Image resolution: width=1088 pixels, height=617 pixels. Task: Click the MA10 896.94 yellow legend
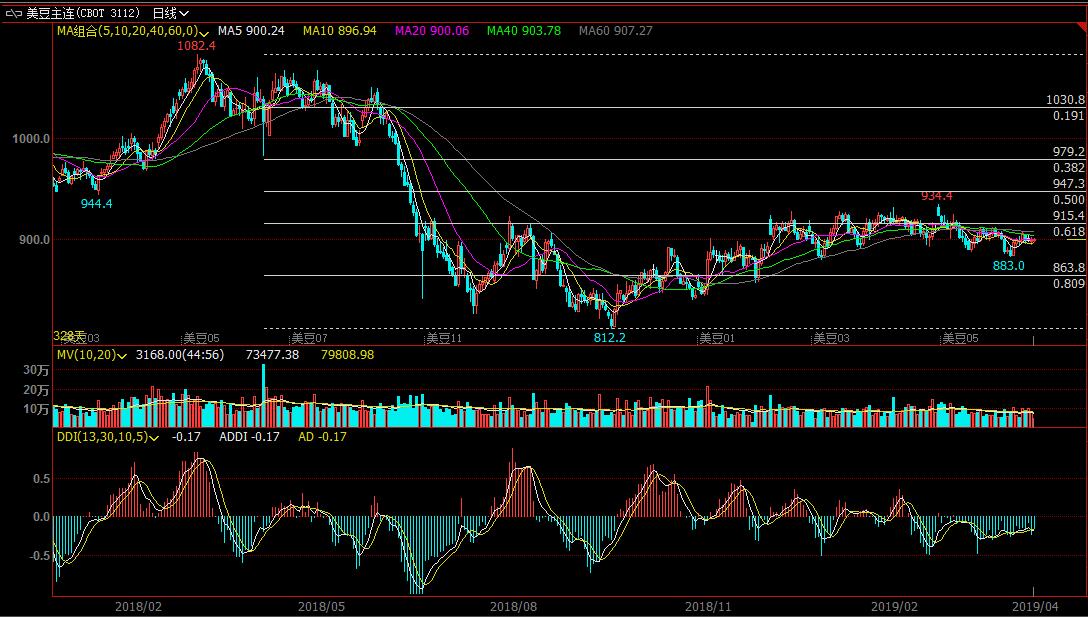340,31
